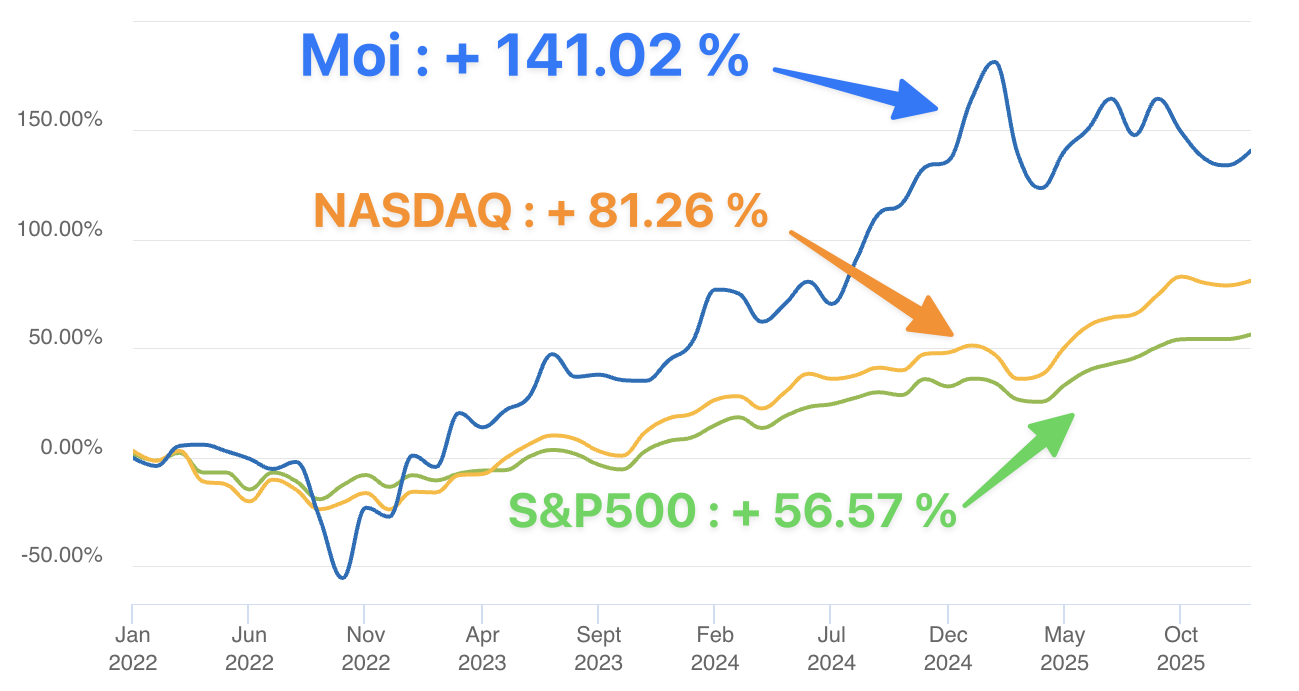This screenshot has width=1299, height=691.
Task: Select the Jan 2022 x-axis tick label
Action: click(x=133, y=648)
